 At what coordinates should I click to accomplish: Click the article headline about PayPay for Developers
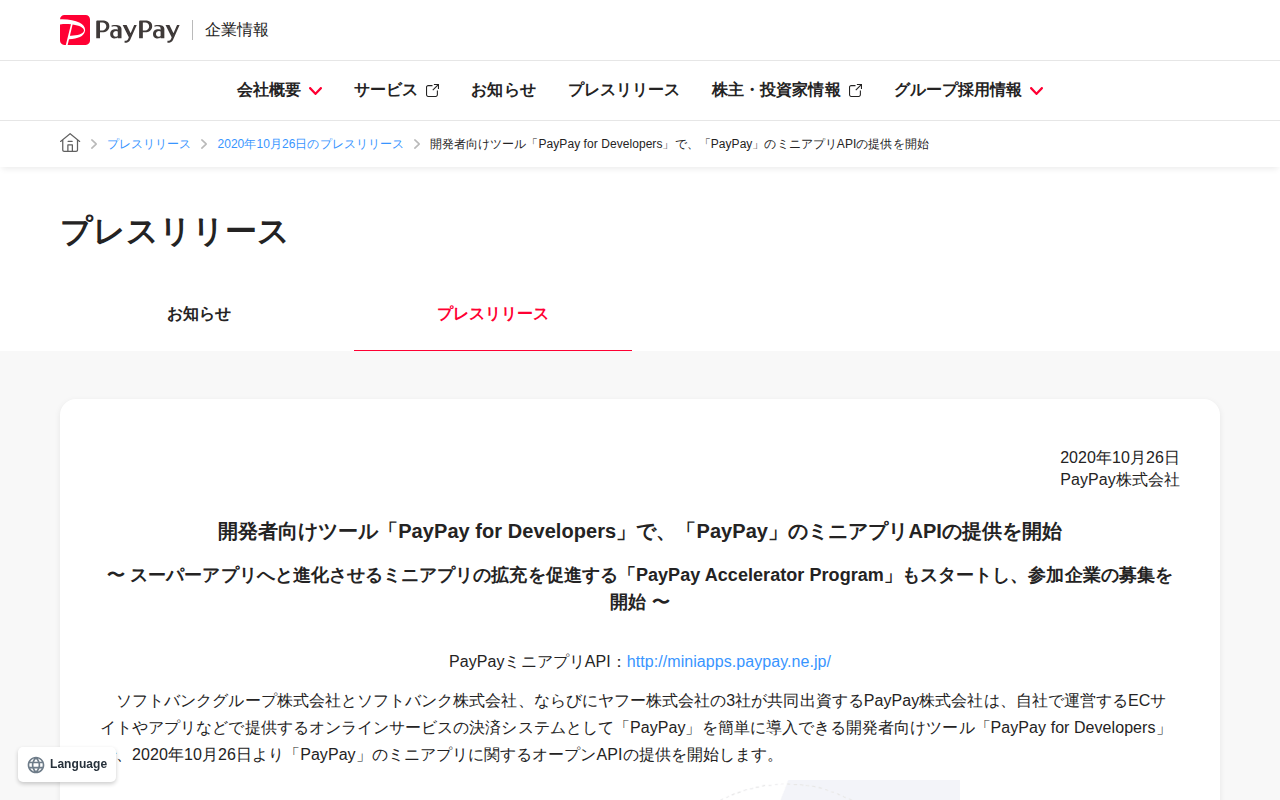pyautogui.click(x=640, y=531)
